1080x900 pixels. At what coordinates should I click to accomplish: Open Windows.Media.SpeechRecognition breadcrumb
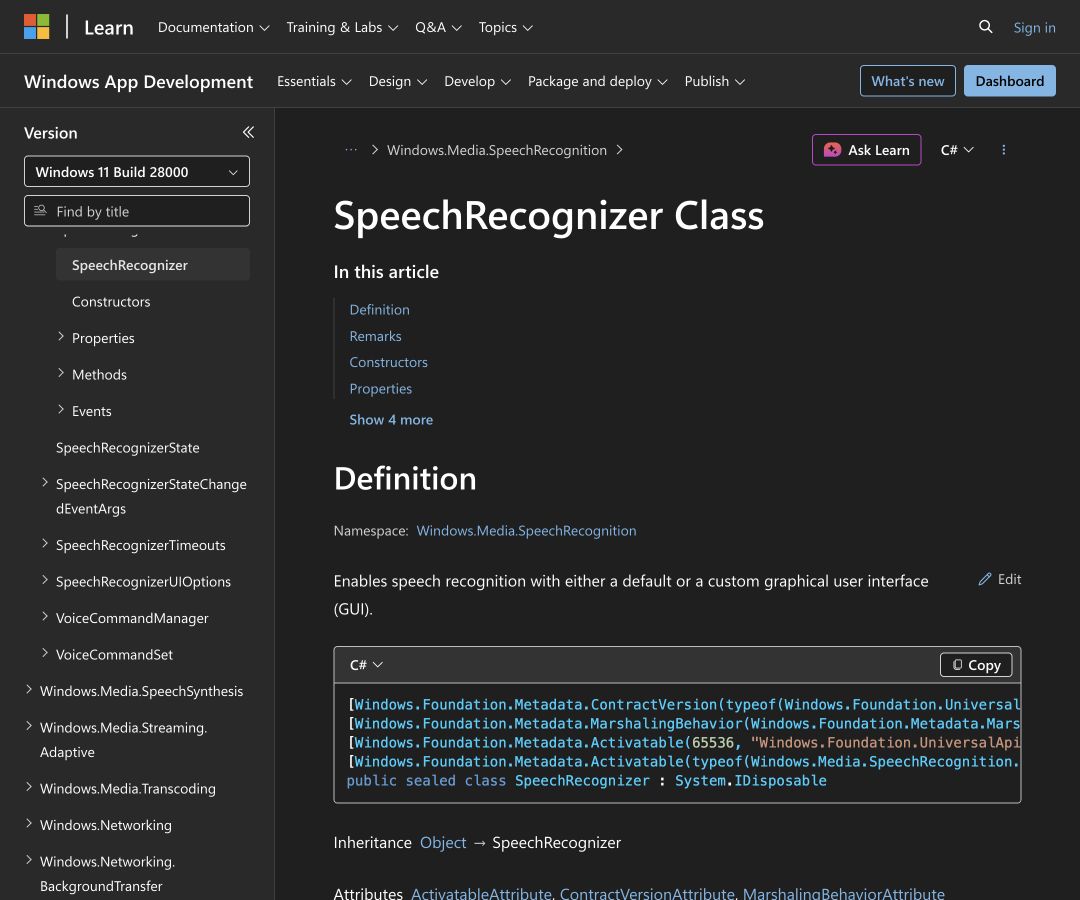coord(497,150)
